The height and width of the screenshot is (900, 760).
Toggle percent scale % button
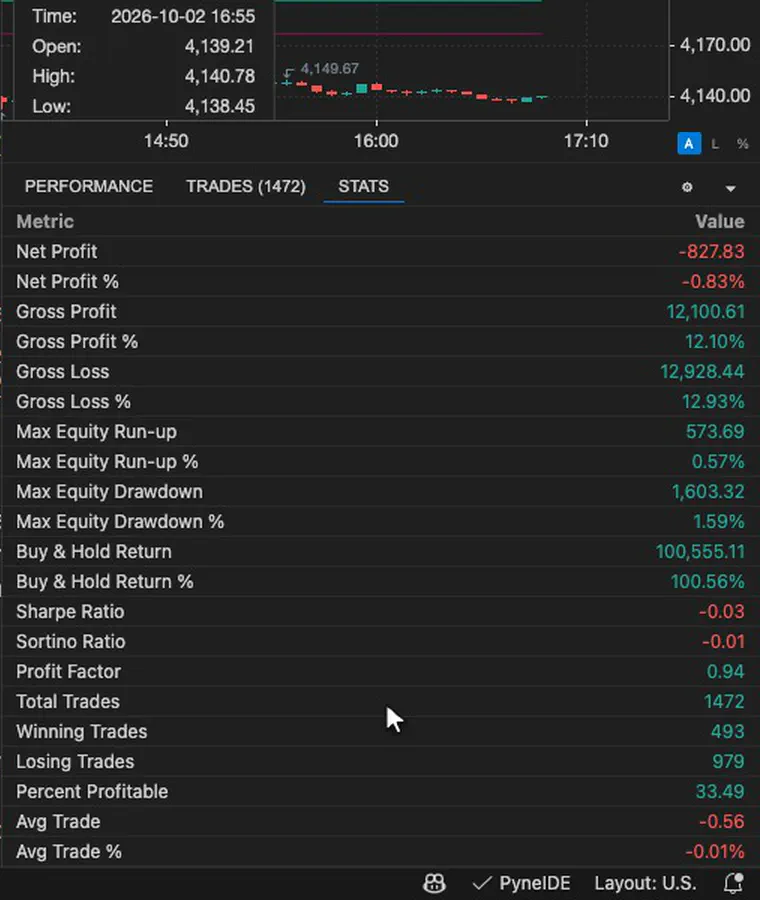click(x=743, y=144)
